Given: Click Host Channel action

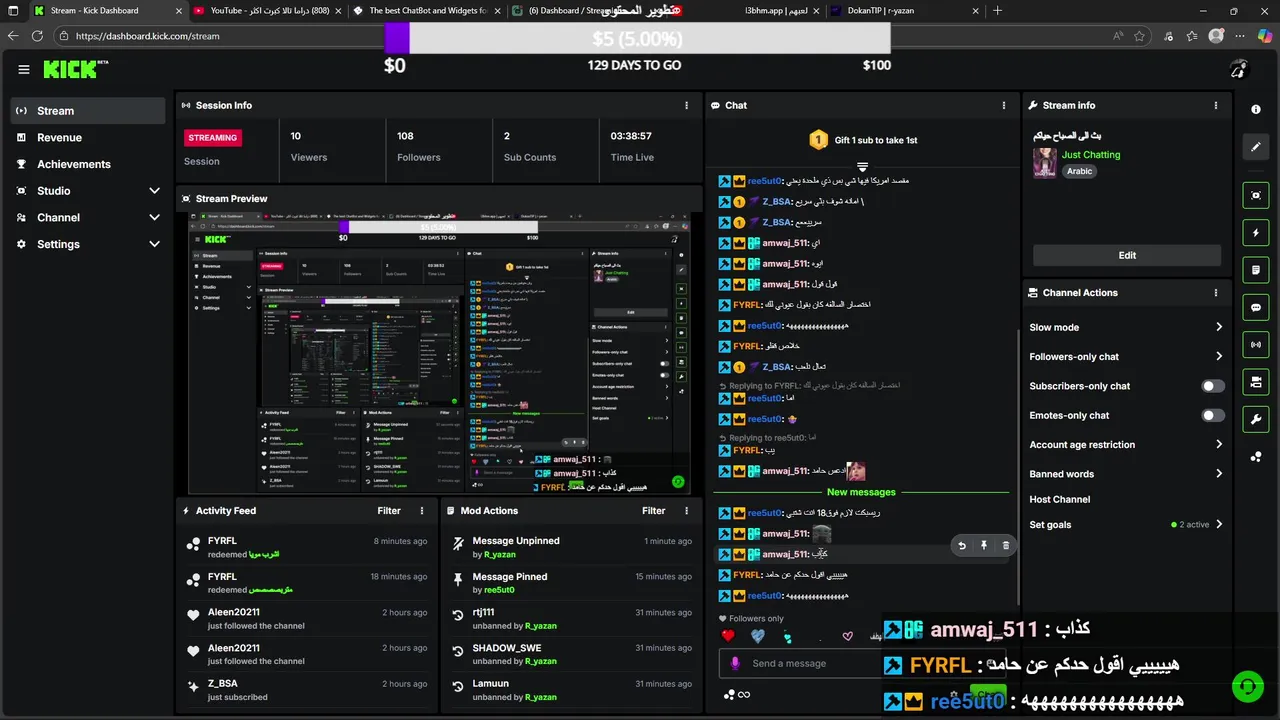Looking at the screenshot, I should [1060, 500].
